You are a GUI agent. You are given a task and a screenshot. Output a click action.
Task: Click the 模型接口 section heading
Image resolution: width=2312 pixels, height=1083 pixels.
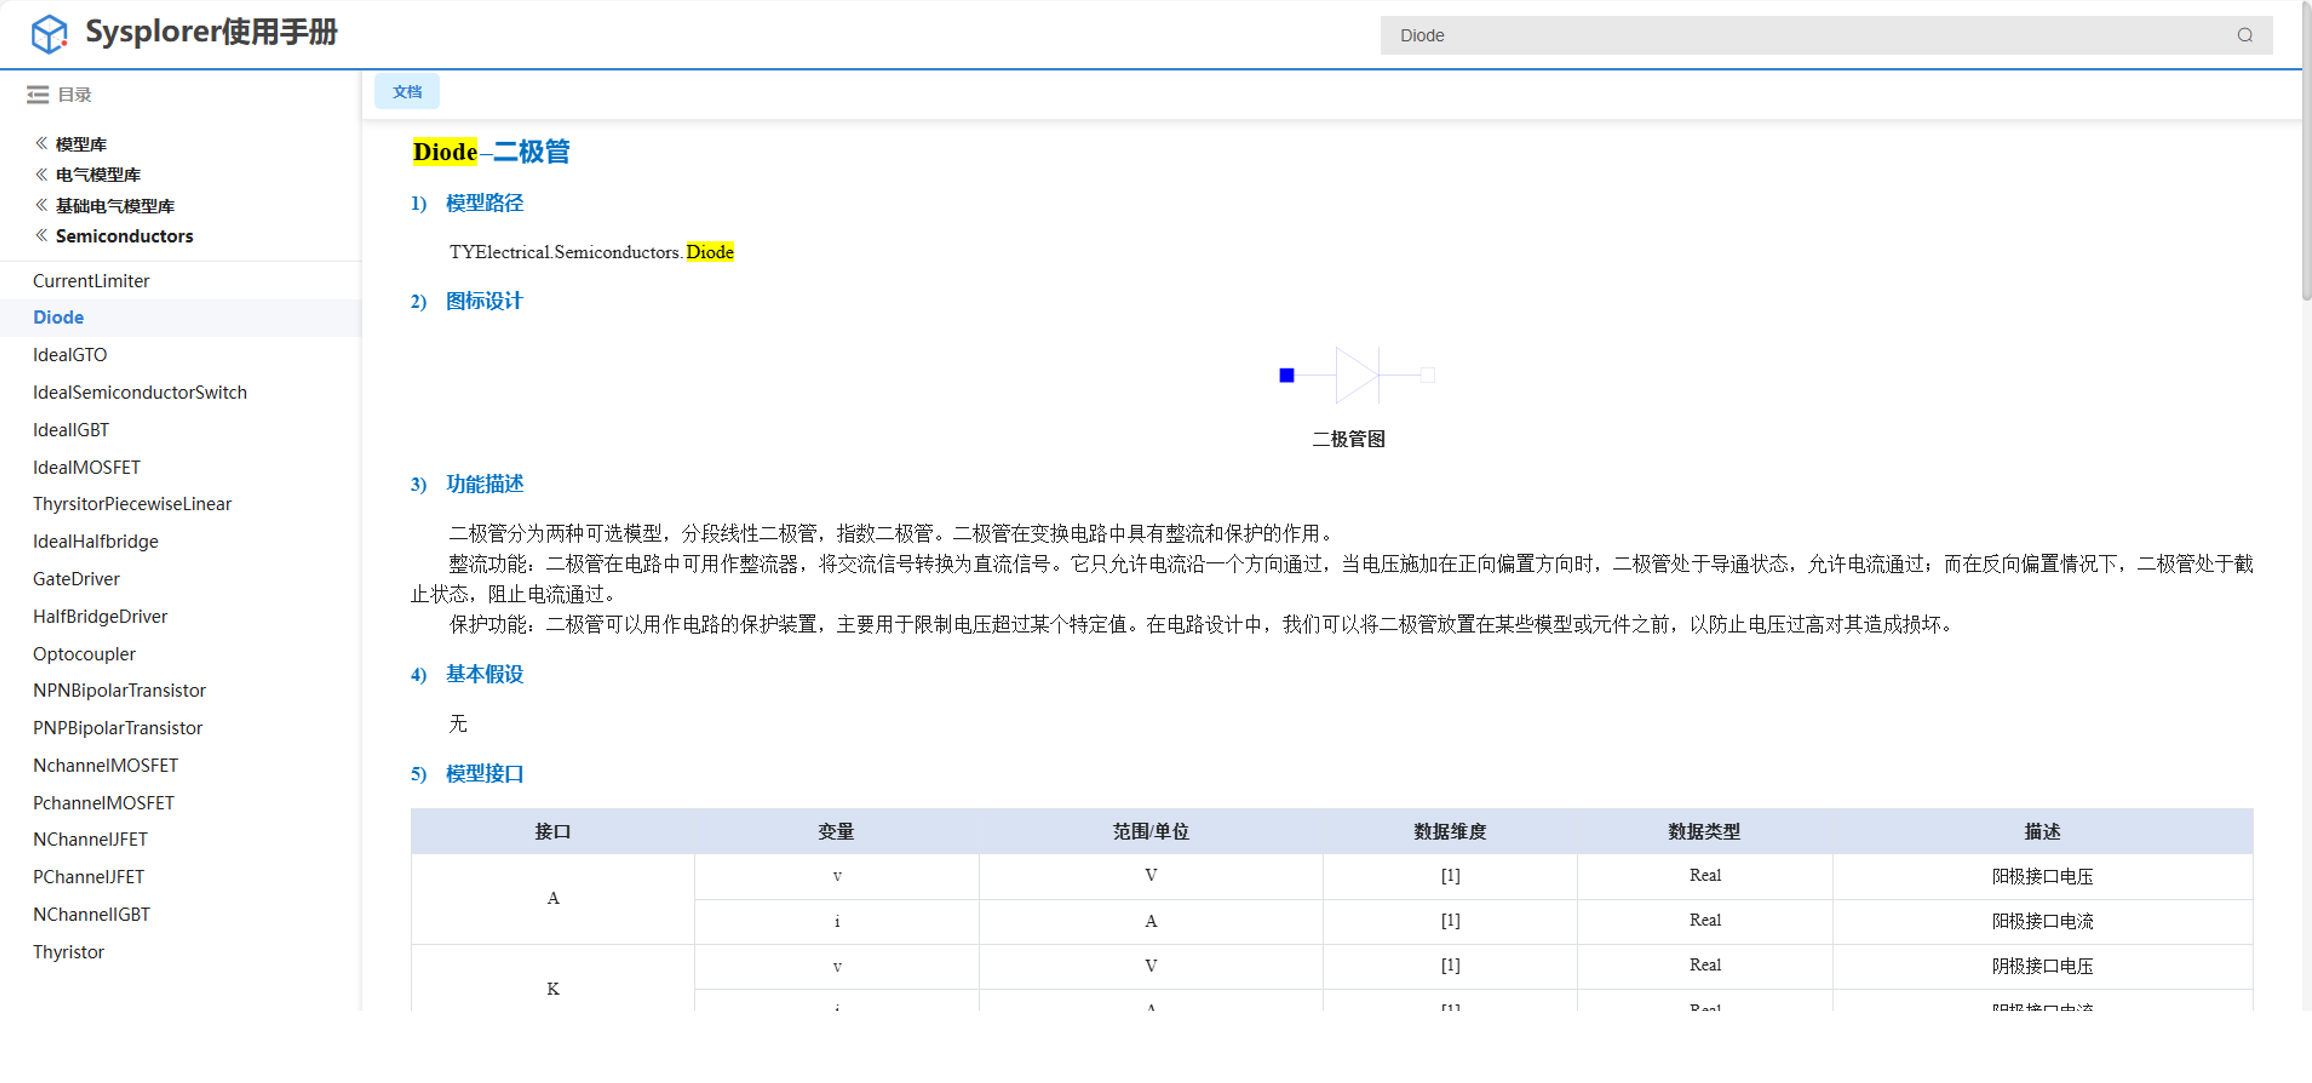pos(484,774)
